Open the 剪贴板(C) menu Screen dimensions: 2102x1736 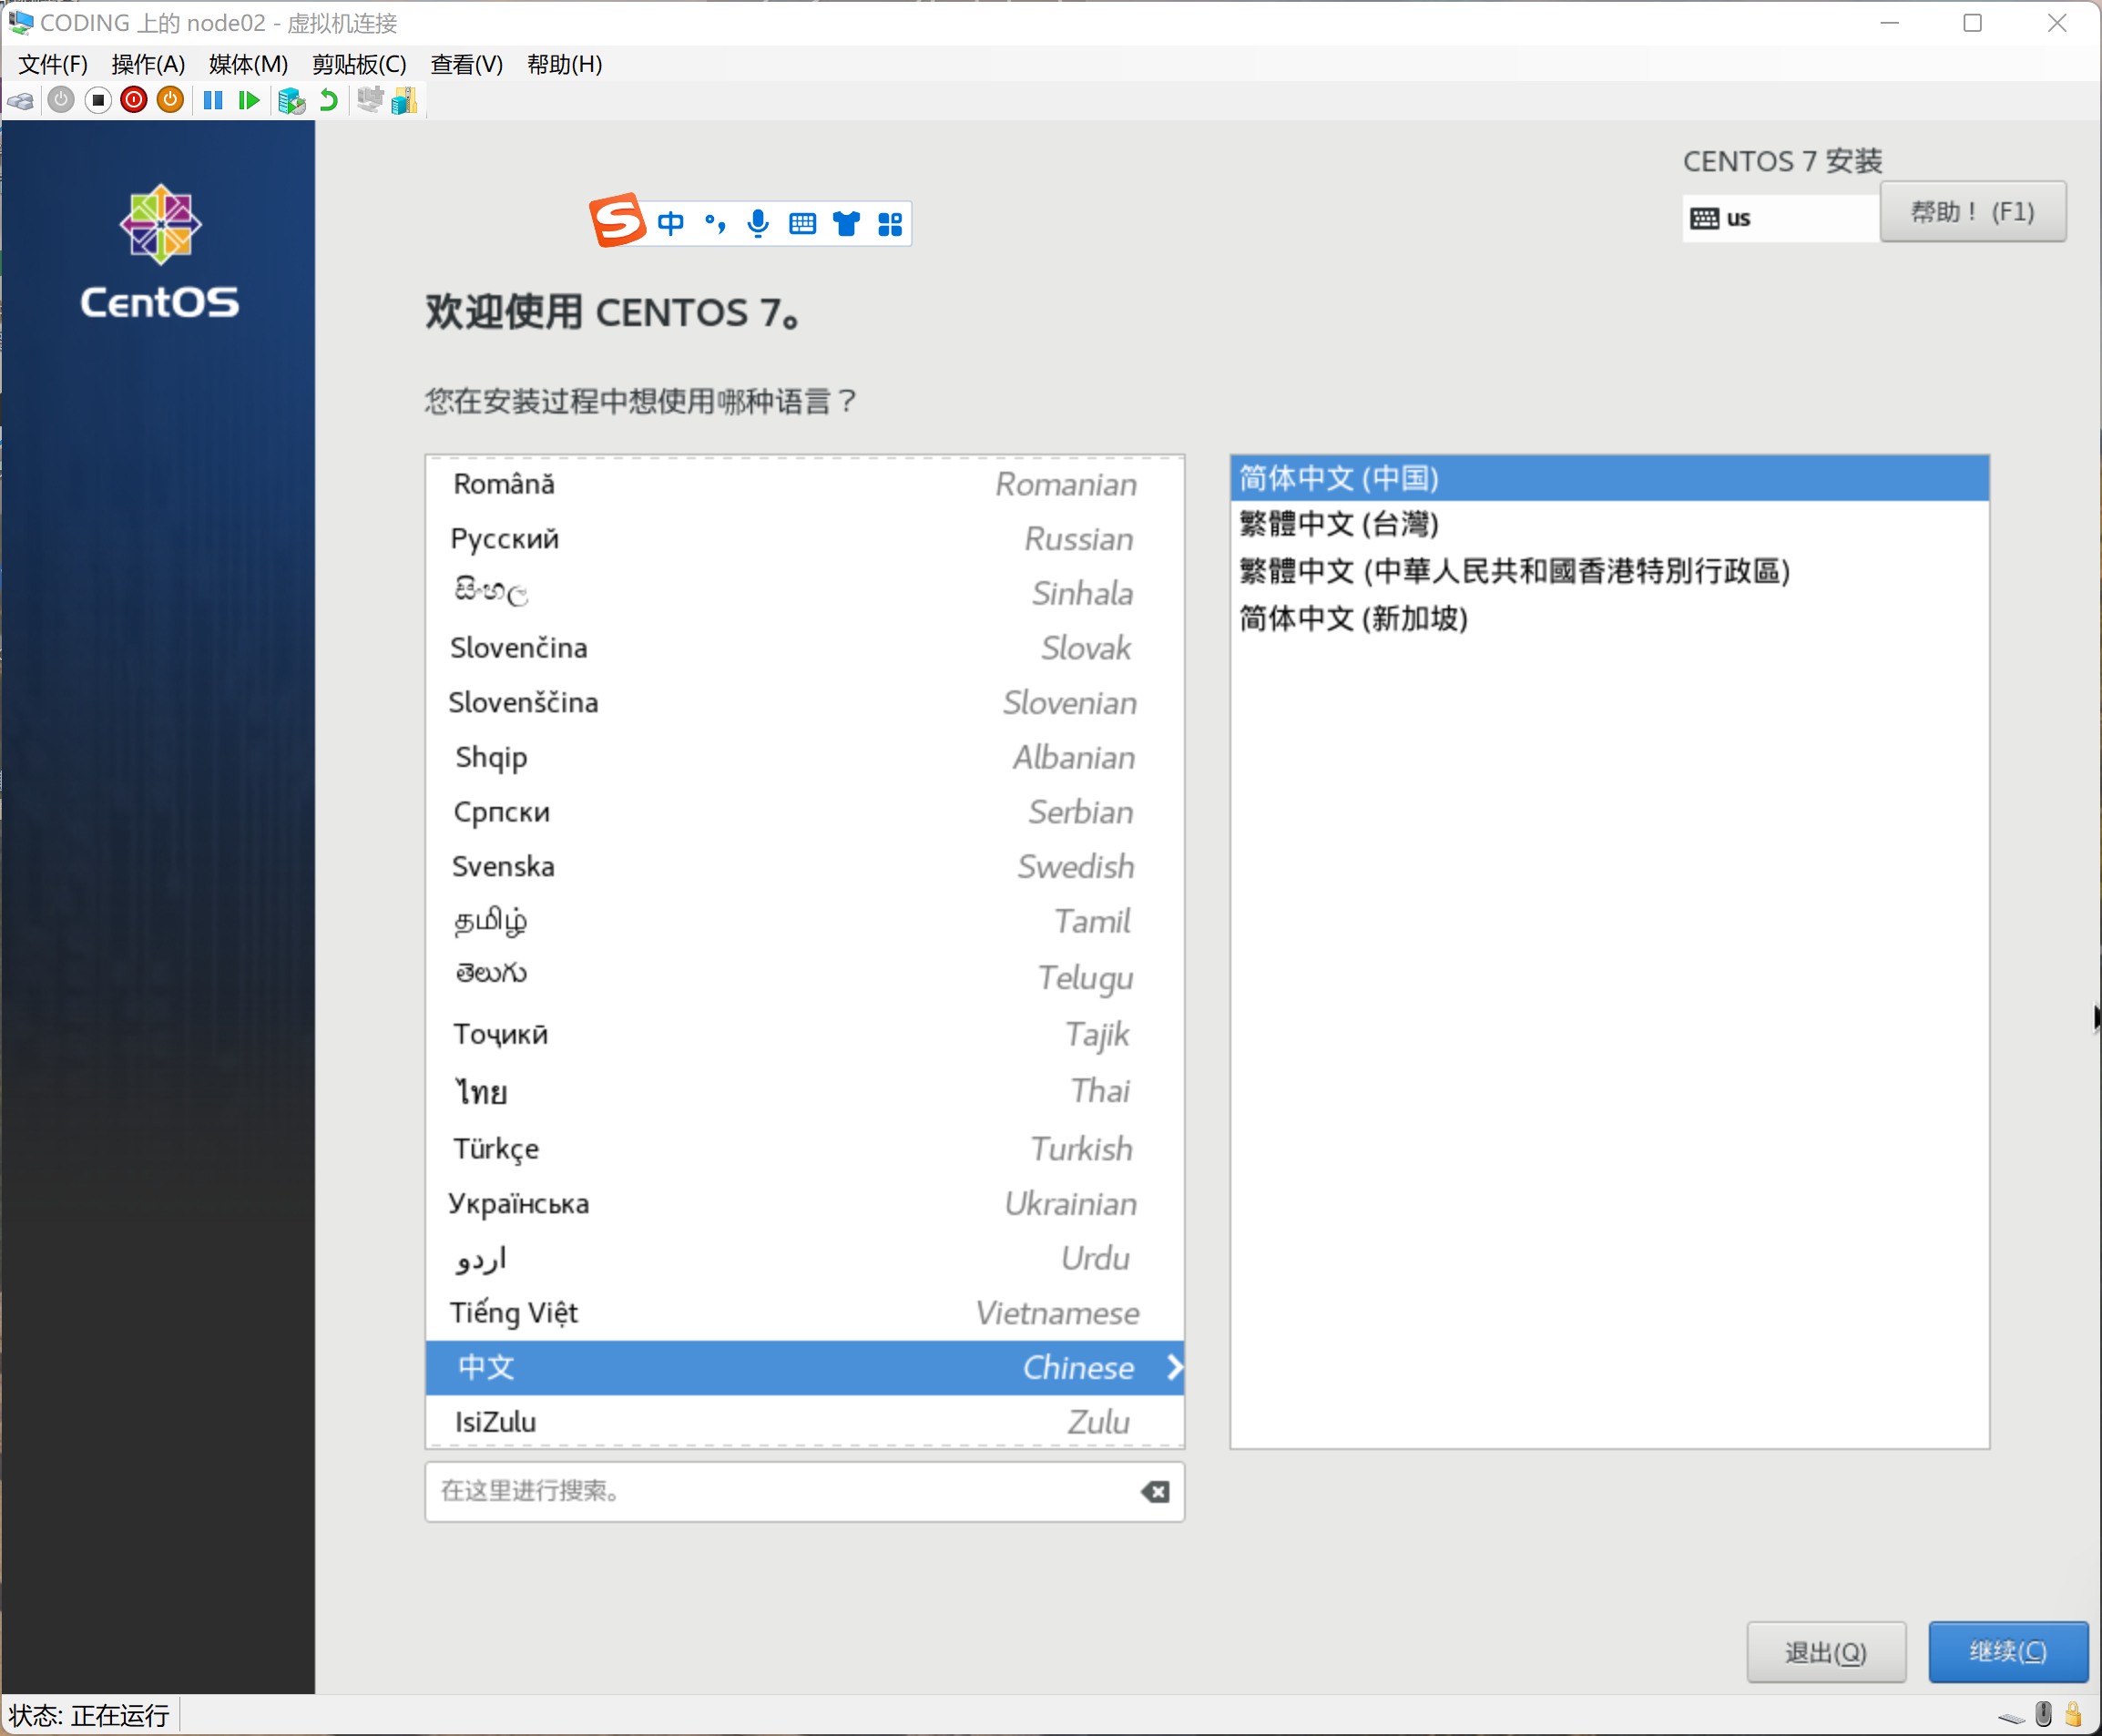point(359,65)
